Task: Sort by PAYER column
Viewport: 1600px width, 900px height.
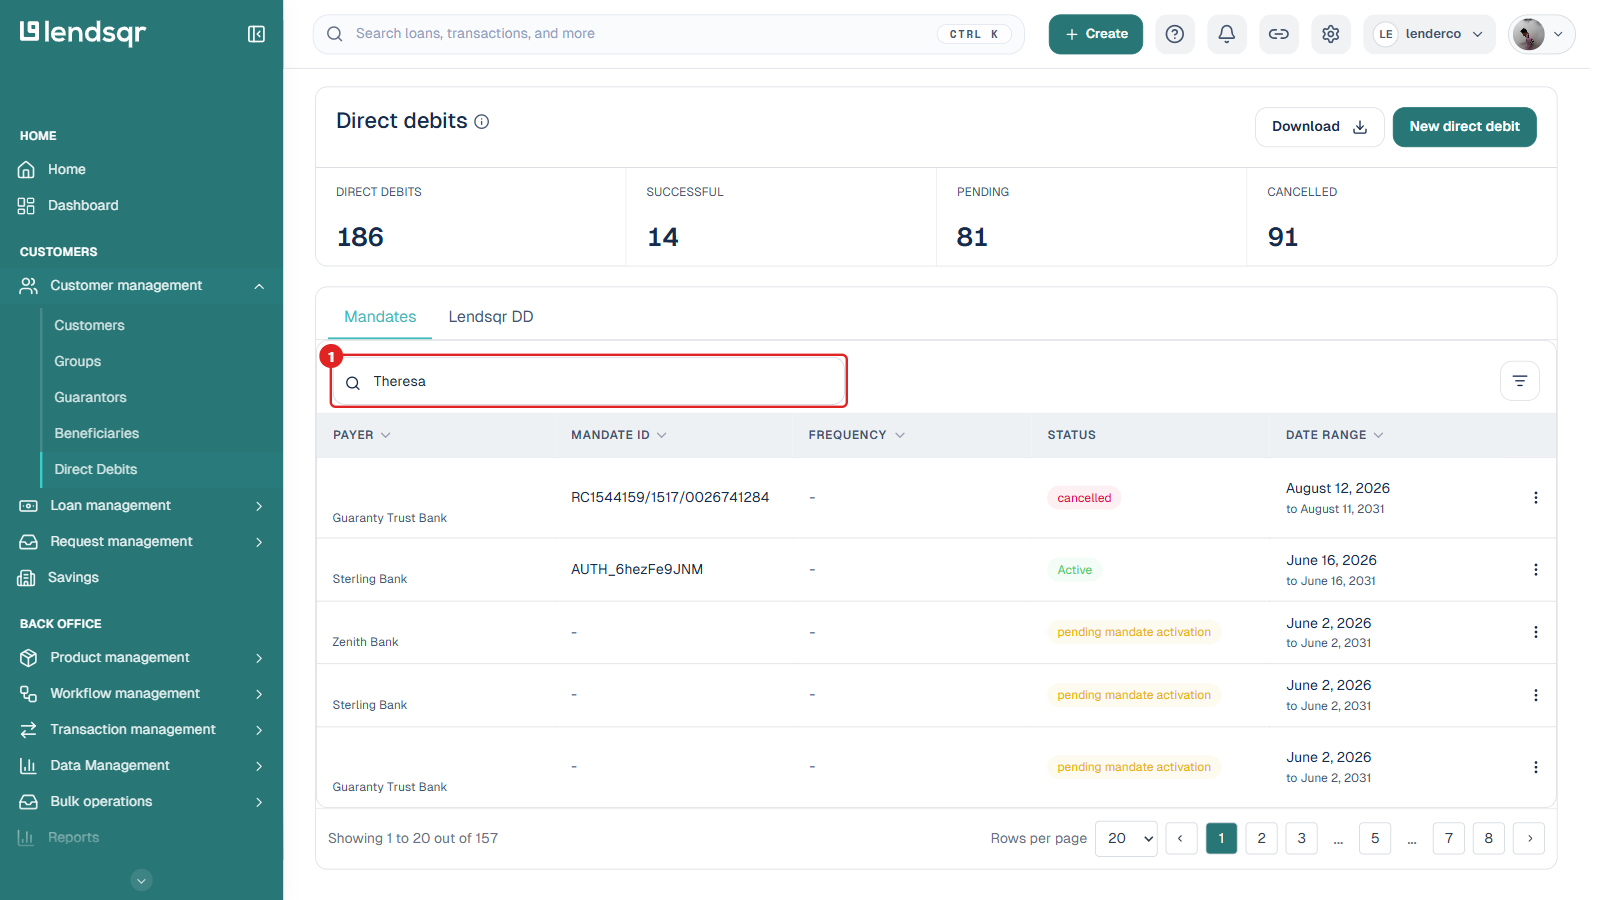Action: point(361,435)
